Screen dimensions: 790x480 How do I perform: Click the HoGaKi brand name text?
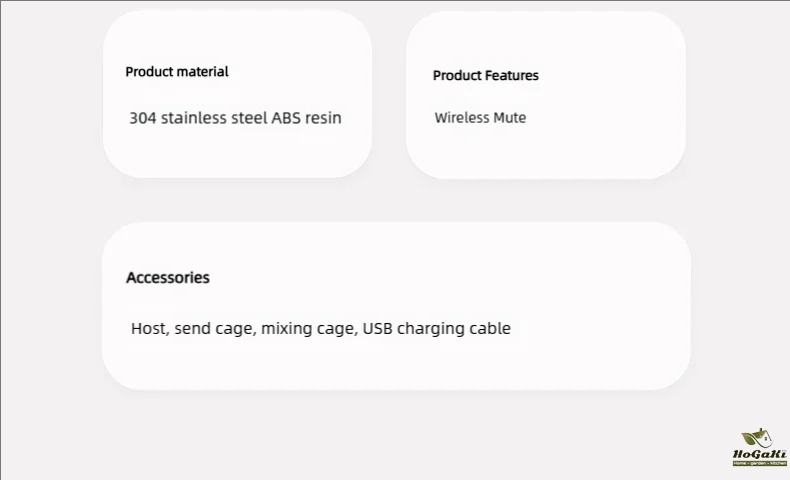pyautogui.click(x=759, y=454)
